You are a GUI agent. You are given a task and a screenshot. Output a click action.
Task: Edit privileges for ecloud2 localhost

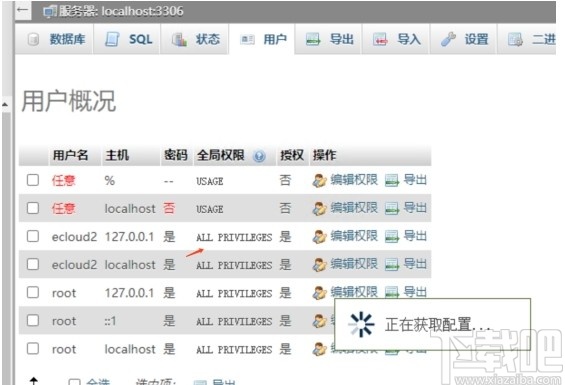click(x=354, y=264)
